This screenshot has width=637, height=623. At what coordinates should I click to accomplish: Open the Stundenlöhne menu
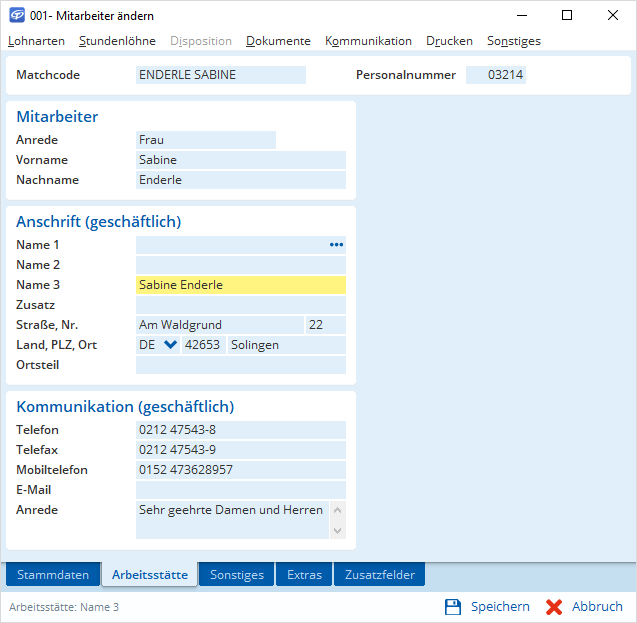(x=118, y=41)
